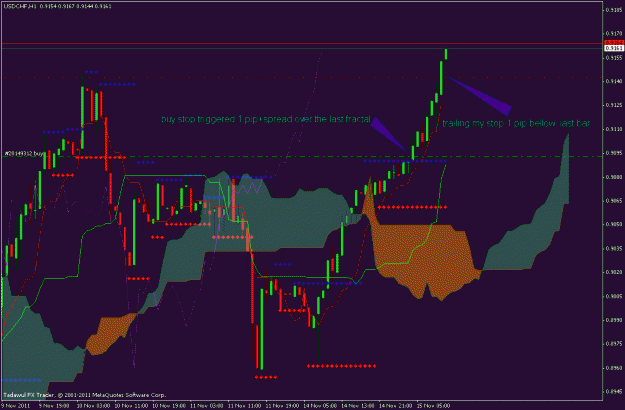Click the '14 Nov 05:00' time axis label
The height and width of the screenshot is (410, 625).
[320, 406]
